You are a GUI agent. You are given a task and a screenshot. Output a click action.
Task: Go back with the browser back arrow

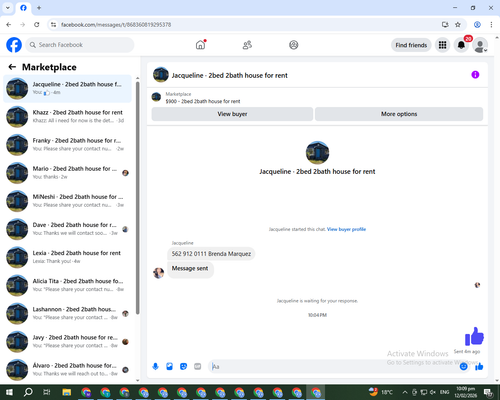[x=9, y=25]
